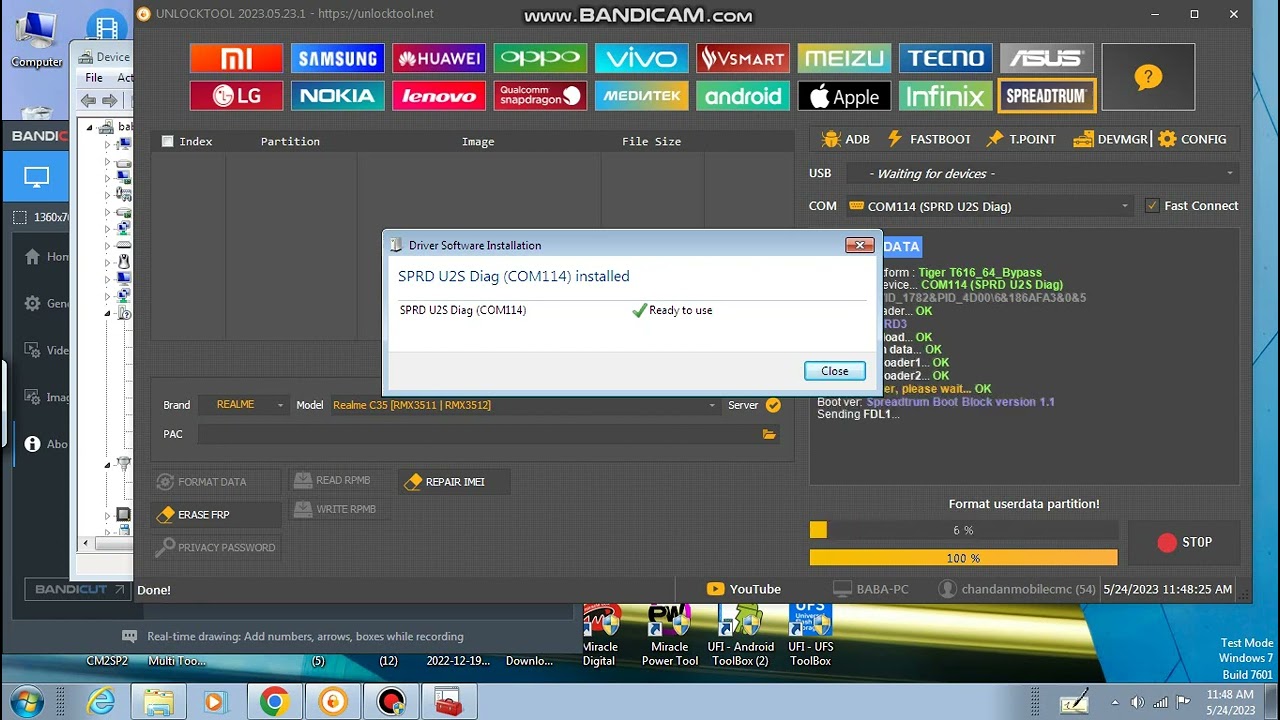This screenshot has width=1280, height=720.
Task: Open Bandicam Home sidebar item
Action: [45, 257]
